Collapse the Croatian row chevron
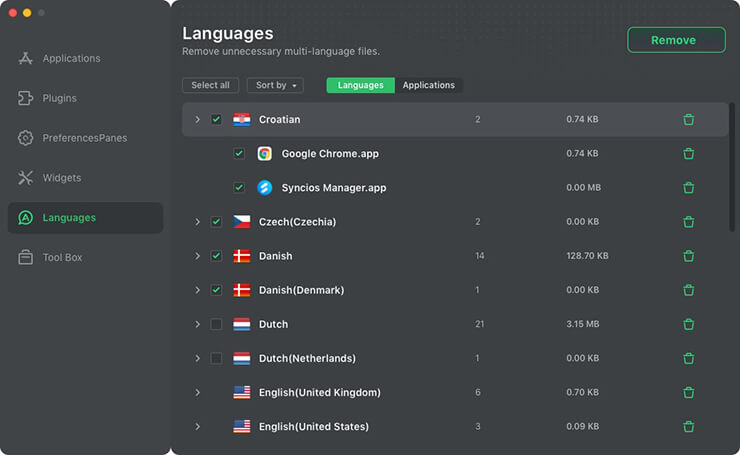 [x=197, y=119]
